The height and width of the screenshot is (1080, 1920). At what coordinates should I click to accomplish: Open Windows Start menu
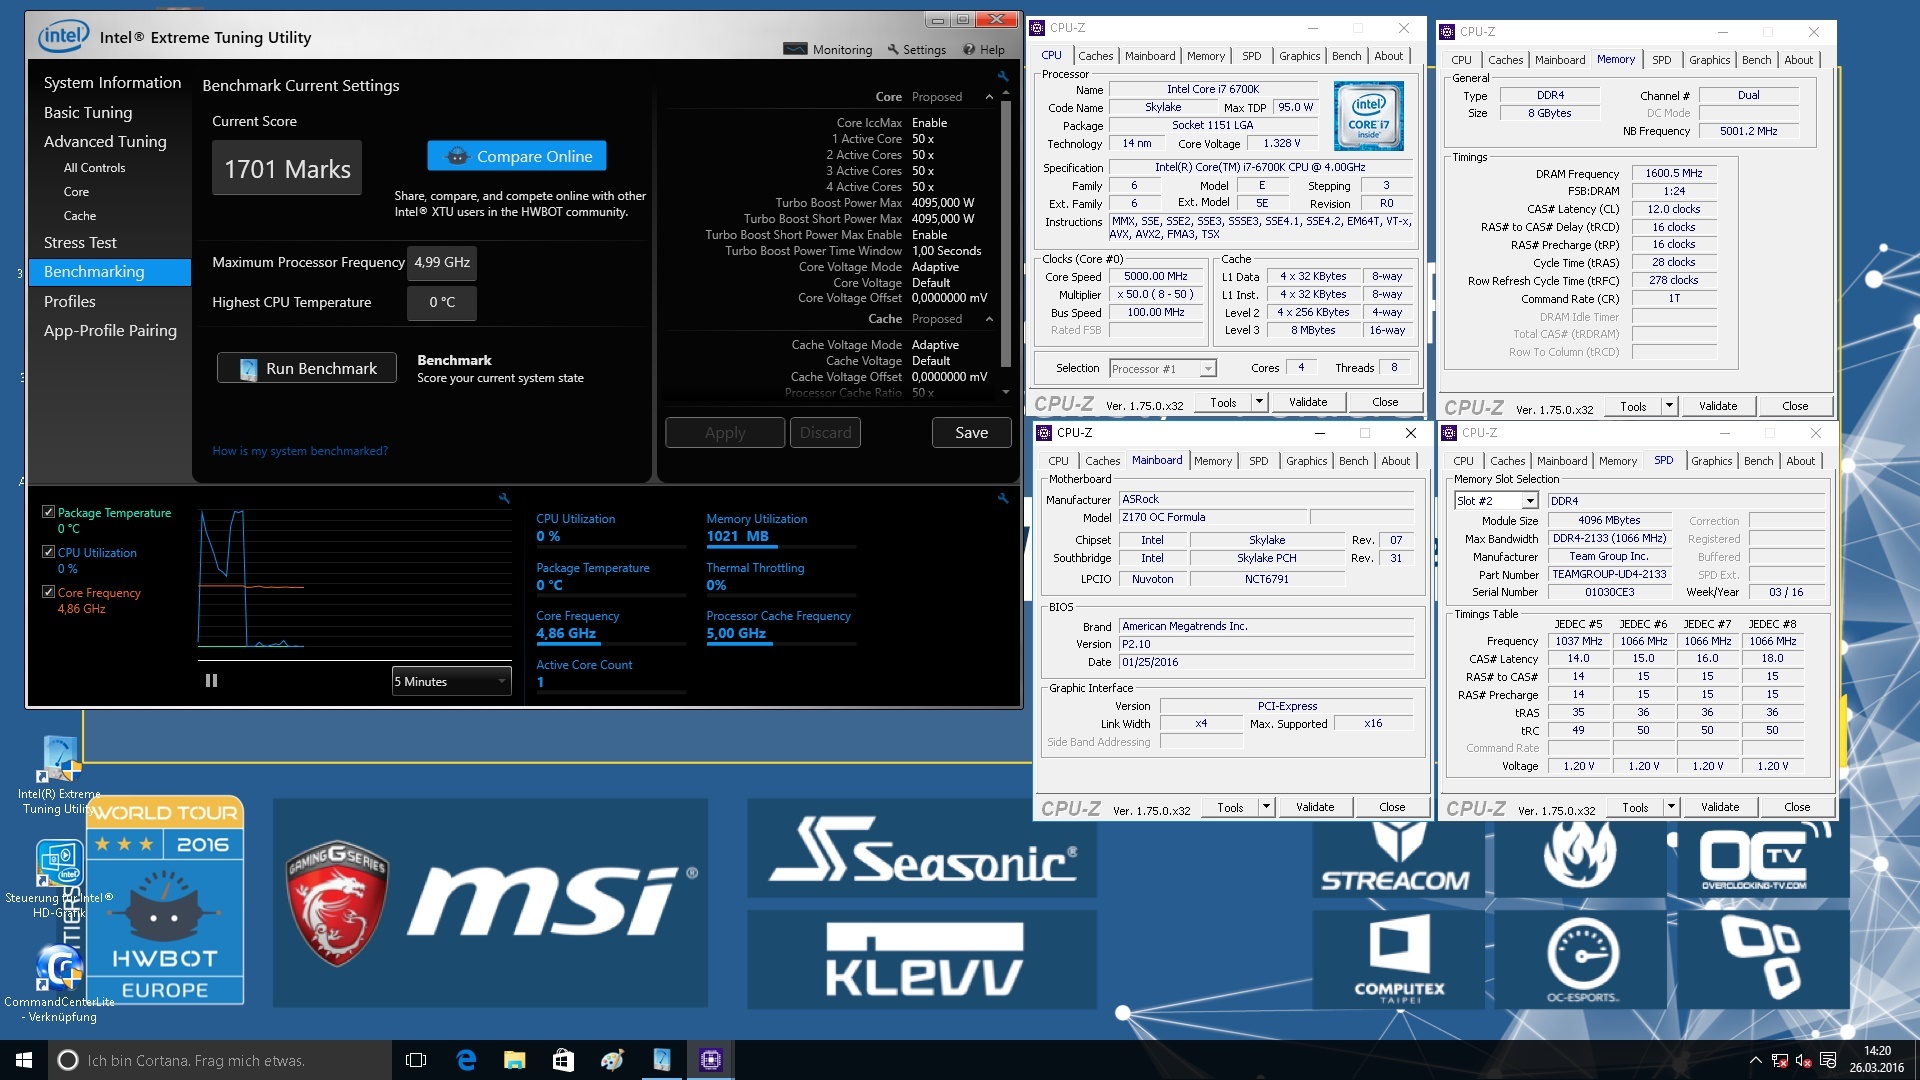click(x=24, y=1060)
